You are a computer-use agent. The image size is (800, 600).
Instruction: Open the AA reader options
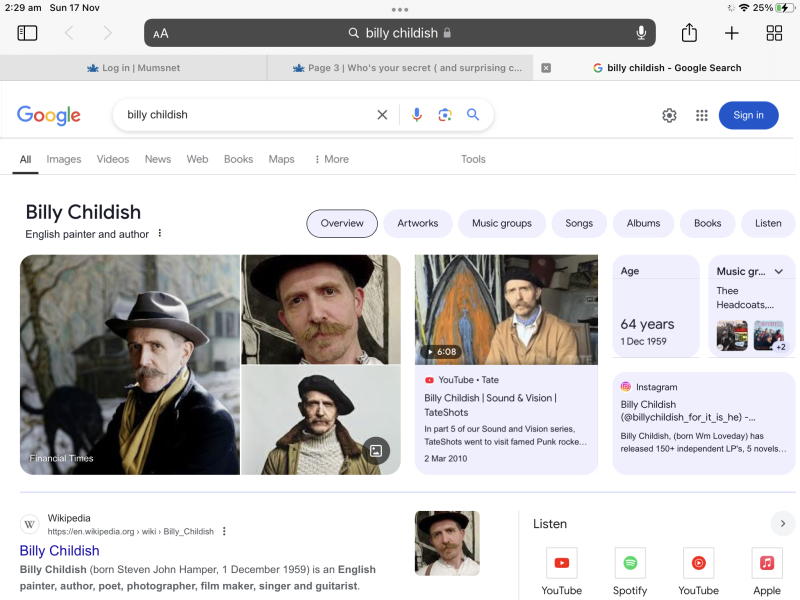point(161,34)
